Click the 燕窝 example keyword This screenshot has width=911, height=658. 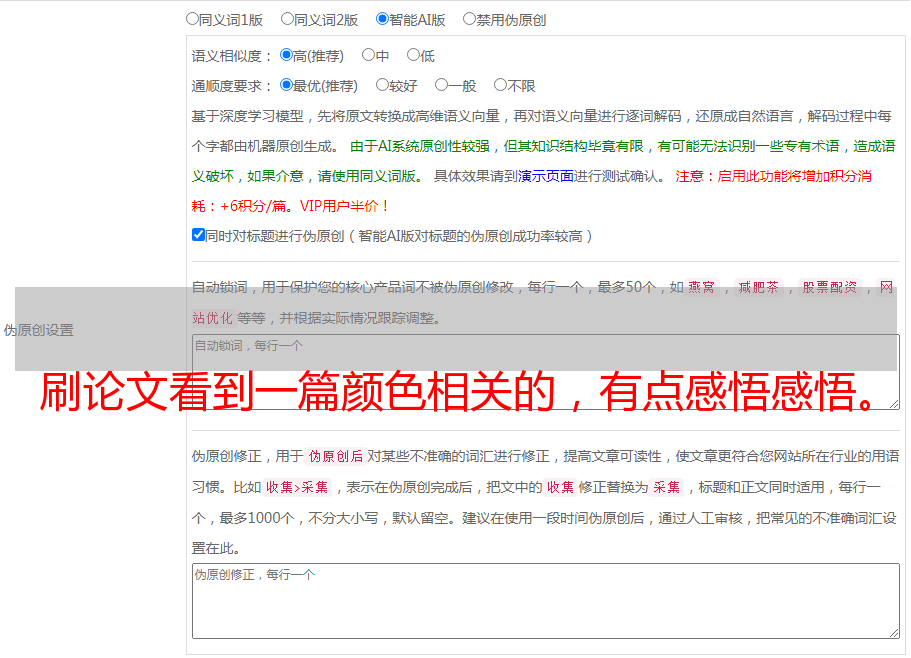tap(701, 287)
